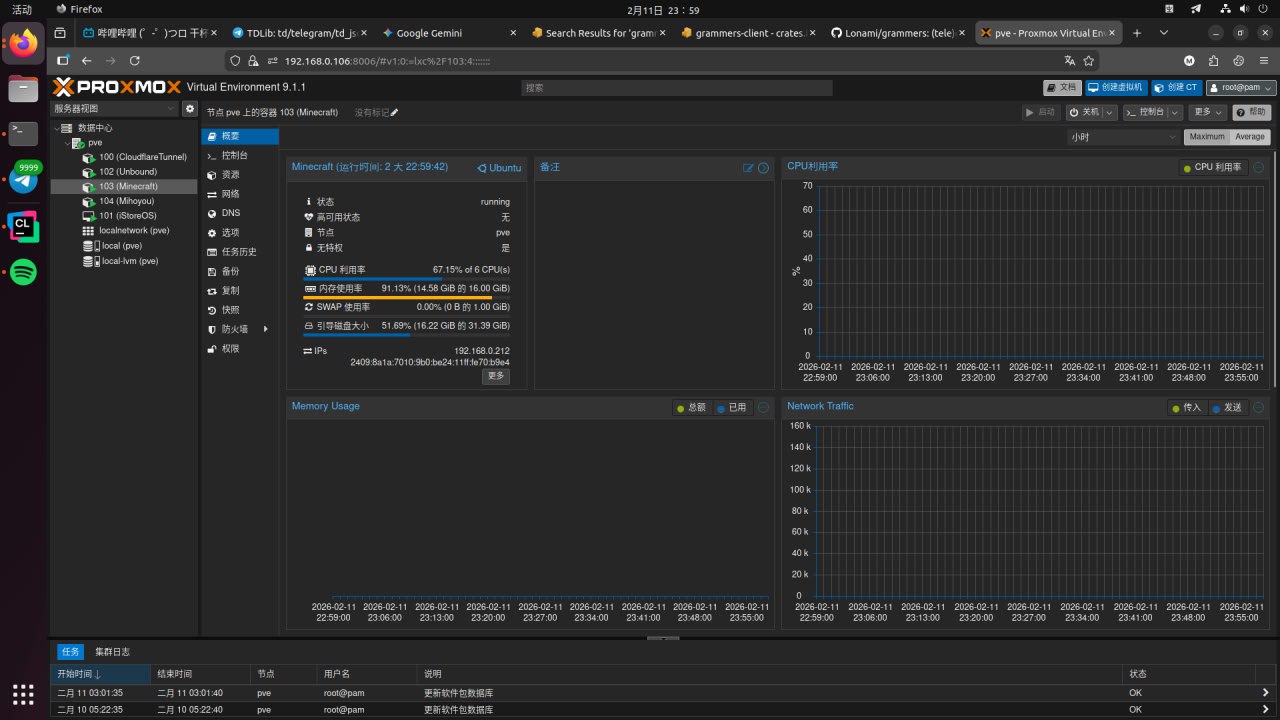
Task: Switch graph mode to Average
Action: tap(1249, 137)
